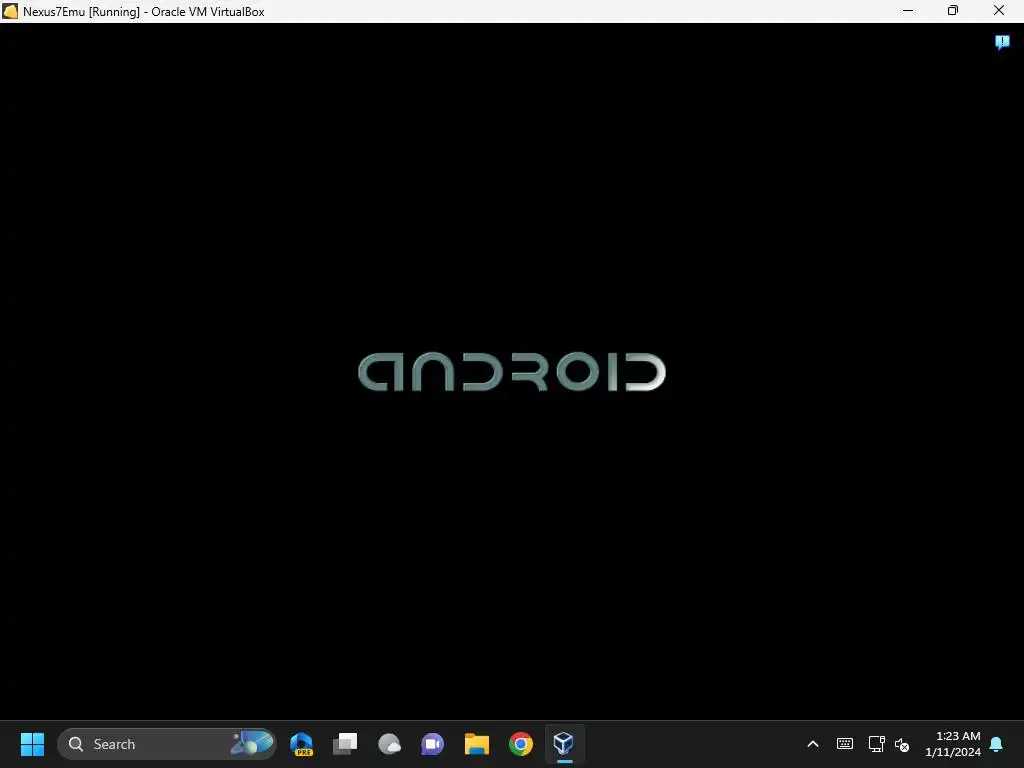Expand the hidden system tray icons
Image resolution: width=1024 pixels, height=768 pixels.
coord(813,744)
